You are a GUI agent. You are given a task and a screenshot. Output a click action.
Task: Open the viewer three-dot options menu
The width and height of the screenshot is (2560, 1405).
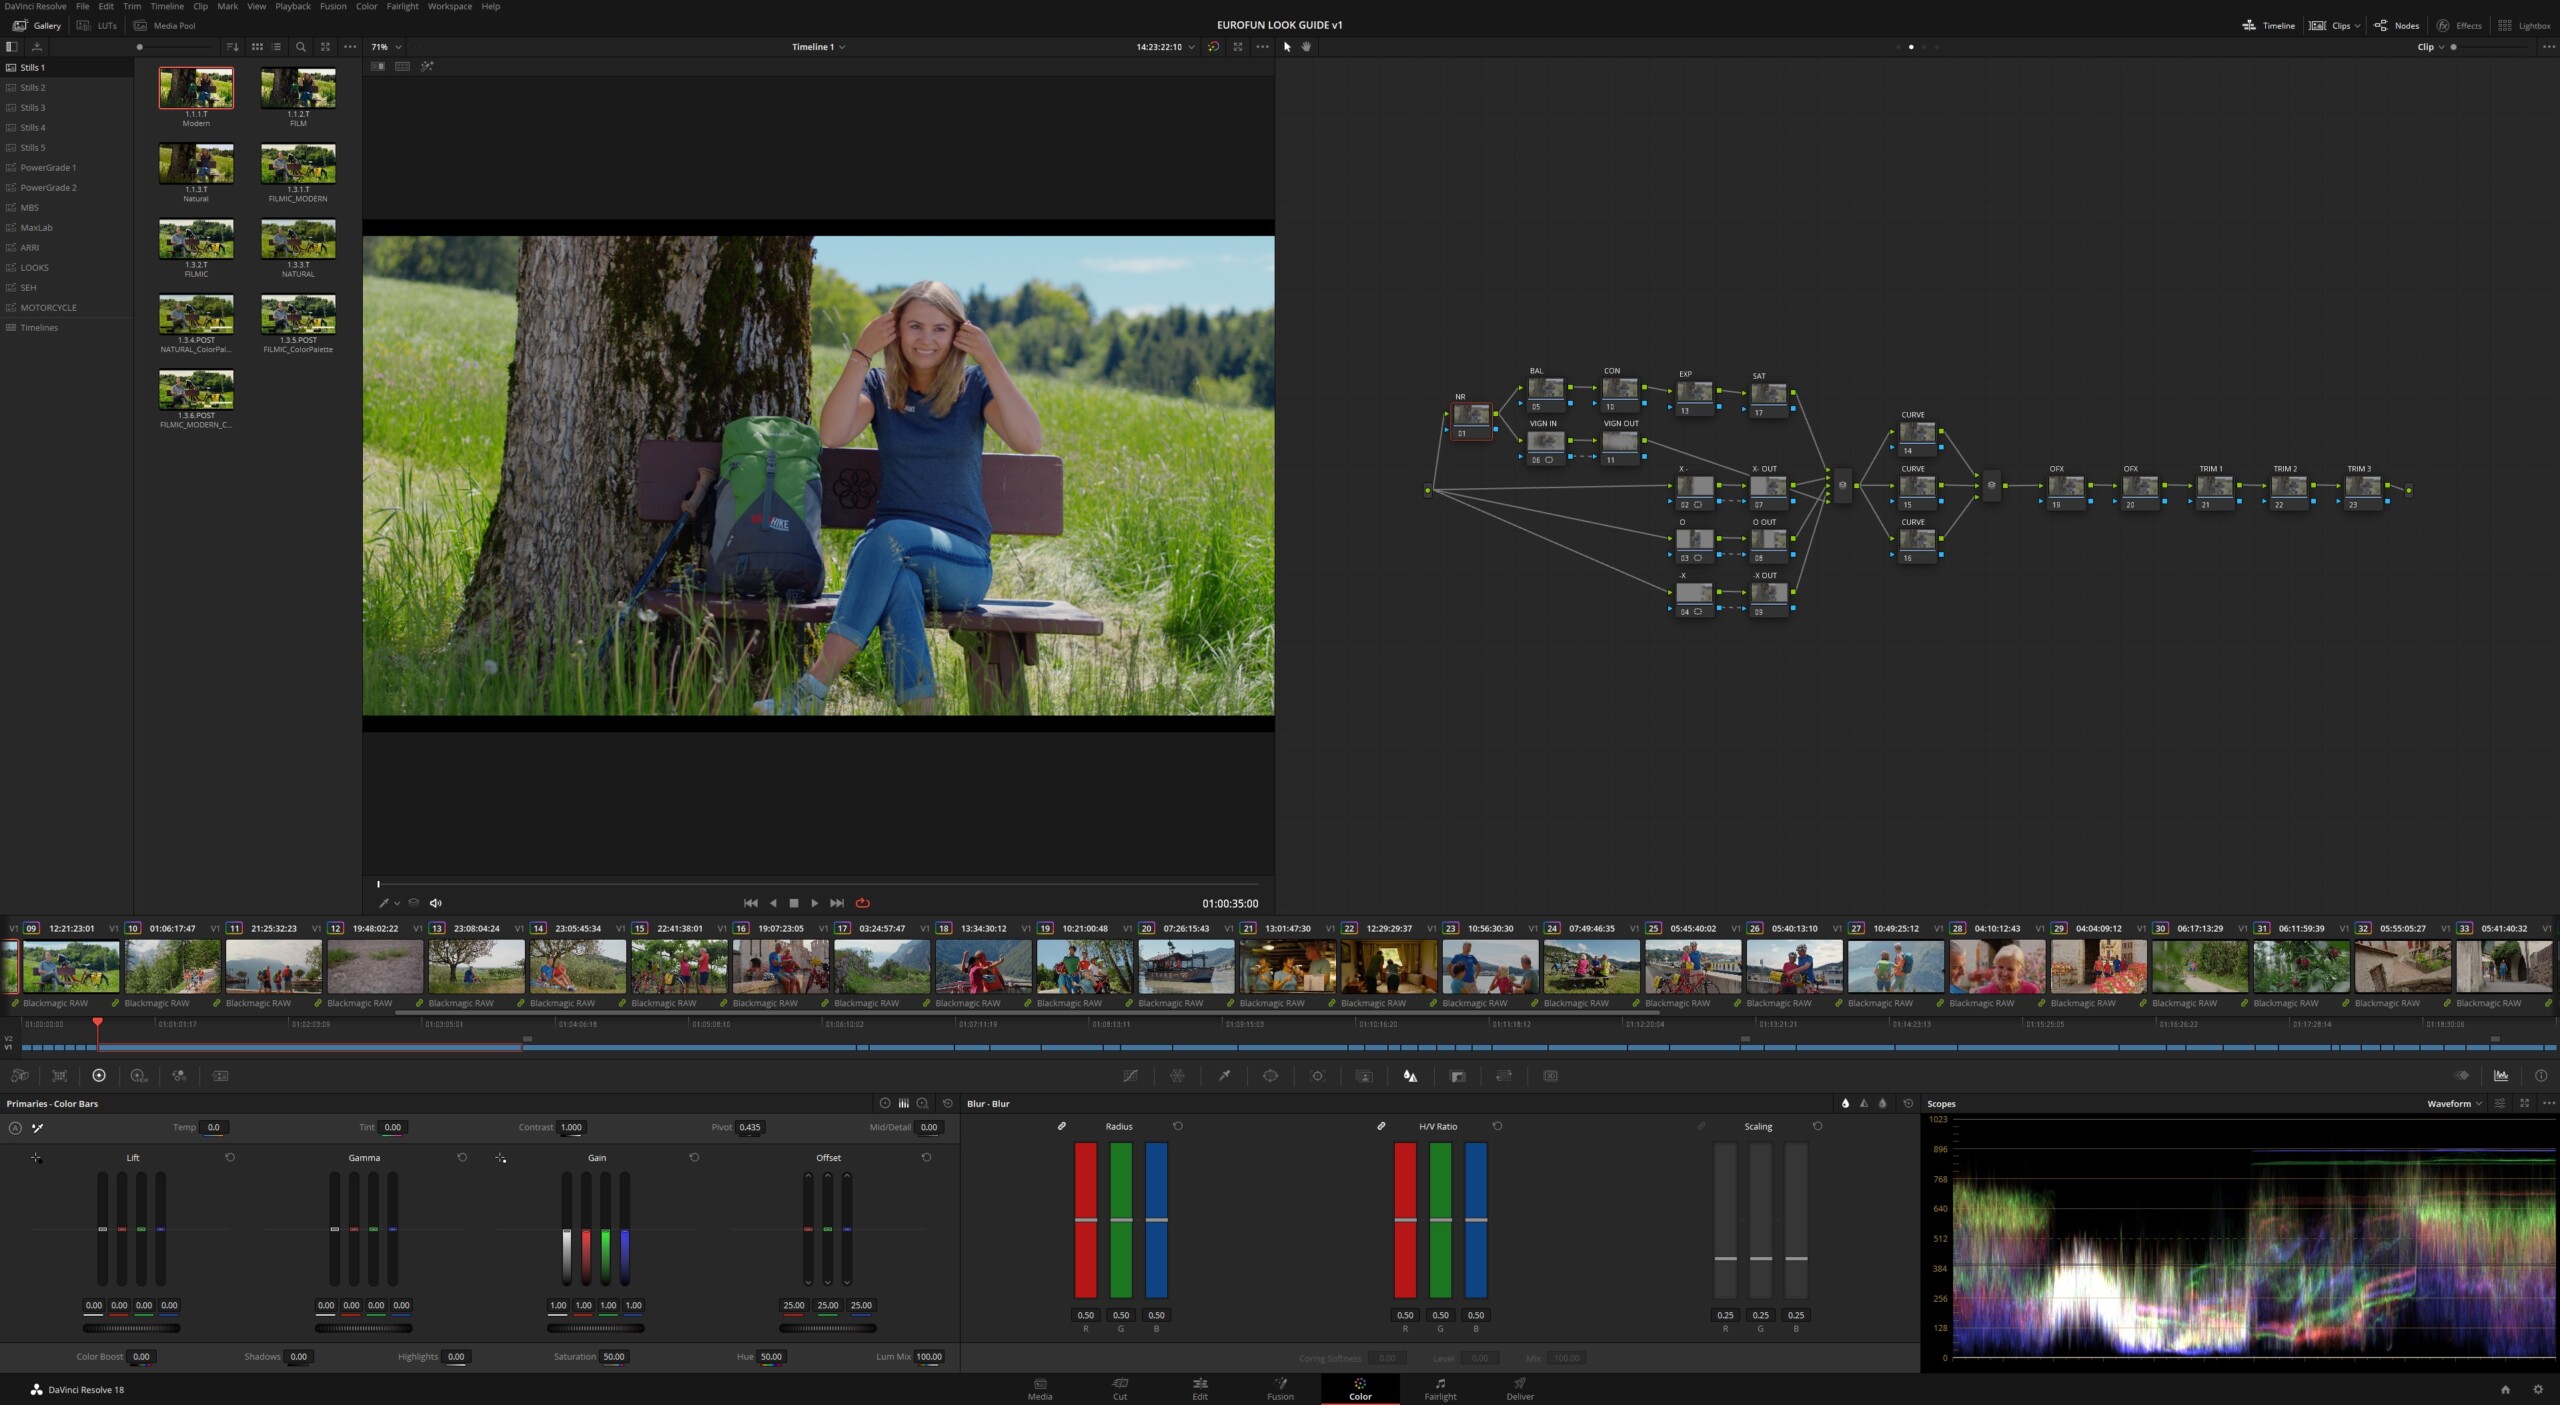pos(1262,47)
